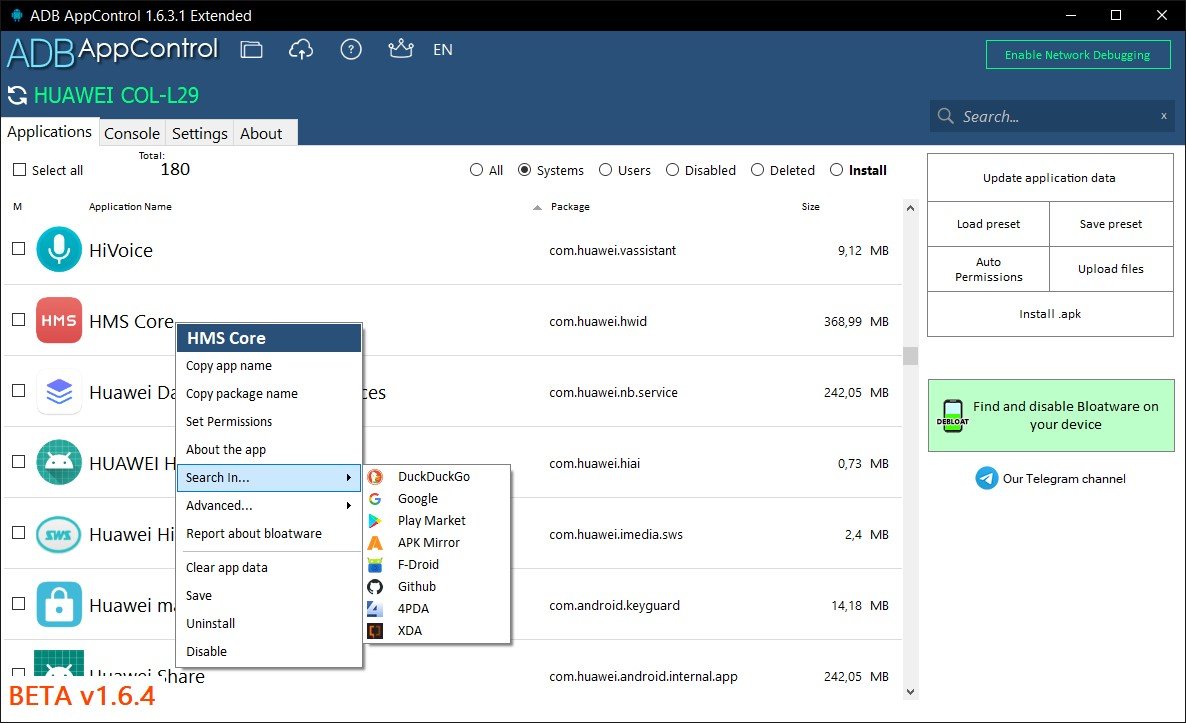
Task: Expand the Search In submenu arrow
Action: 349,477
